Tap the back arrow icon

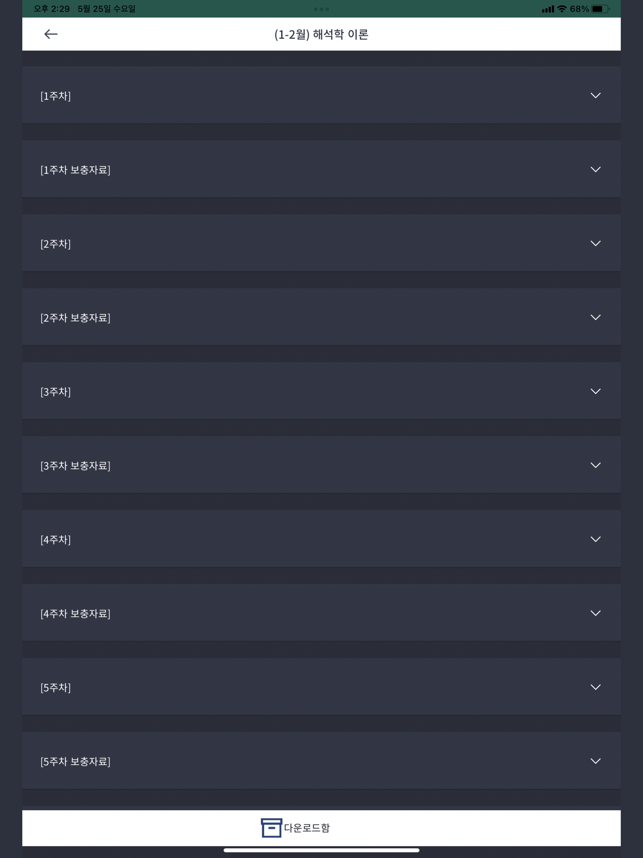tap(51, 34)
